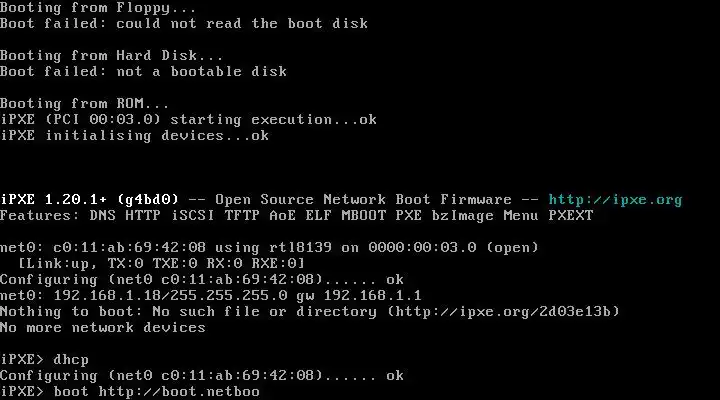
Task: Click the 'iPXE initialising devices' line
Action: 134,135
